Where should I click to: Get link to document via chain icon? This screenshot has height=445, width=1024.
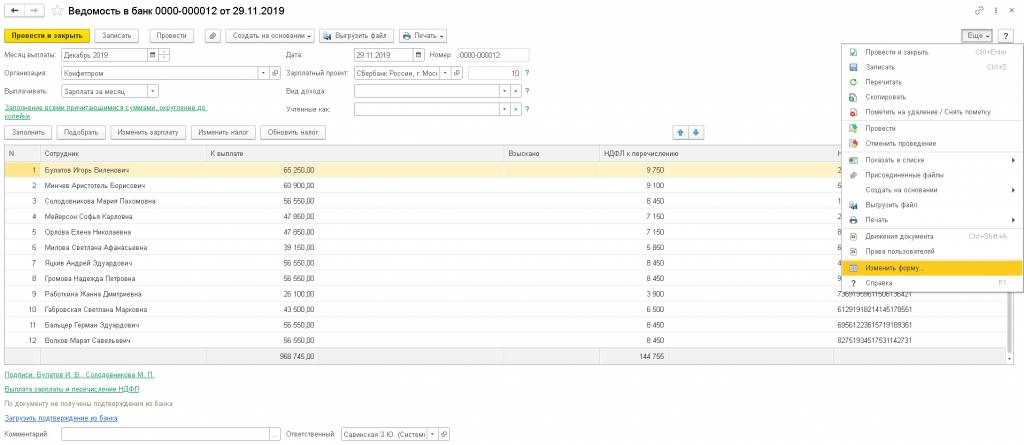pos(979,11)
